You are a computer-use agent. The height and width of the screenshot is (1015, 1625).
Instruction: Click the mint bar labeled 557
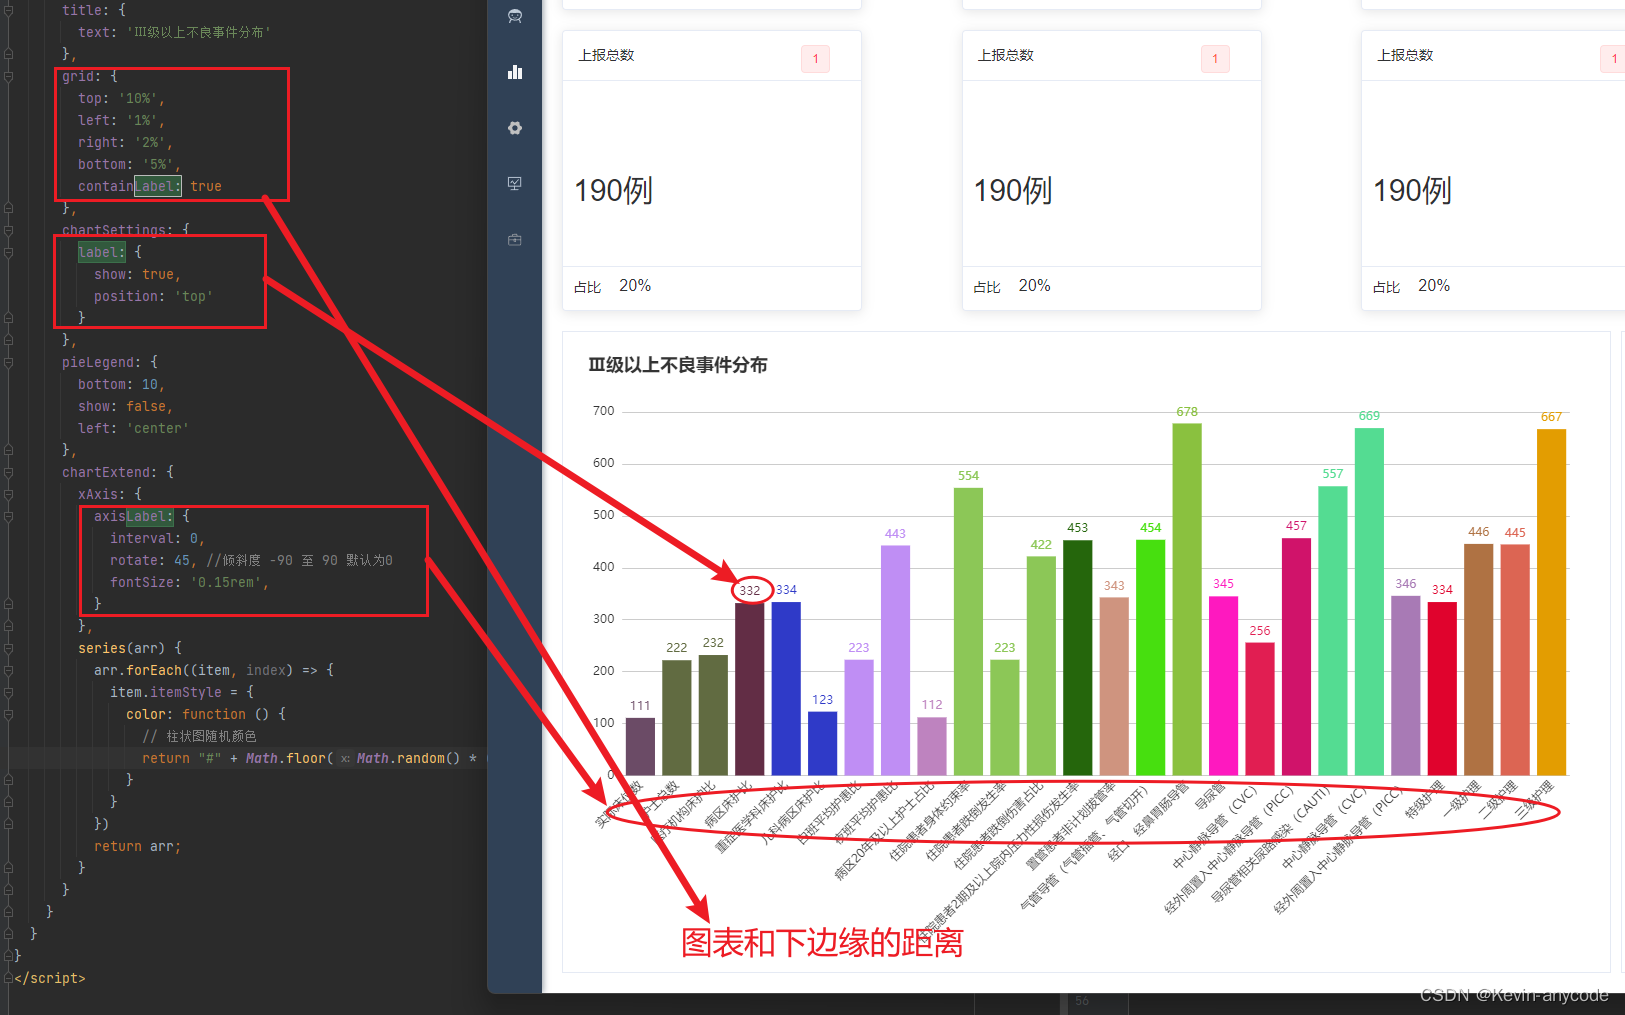pyautogui.click(x=1333, y=630)
